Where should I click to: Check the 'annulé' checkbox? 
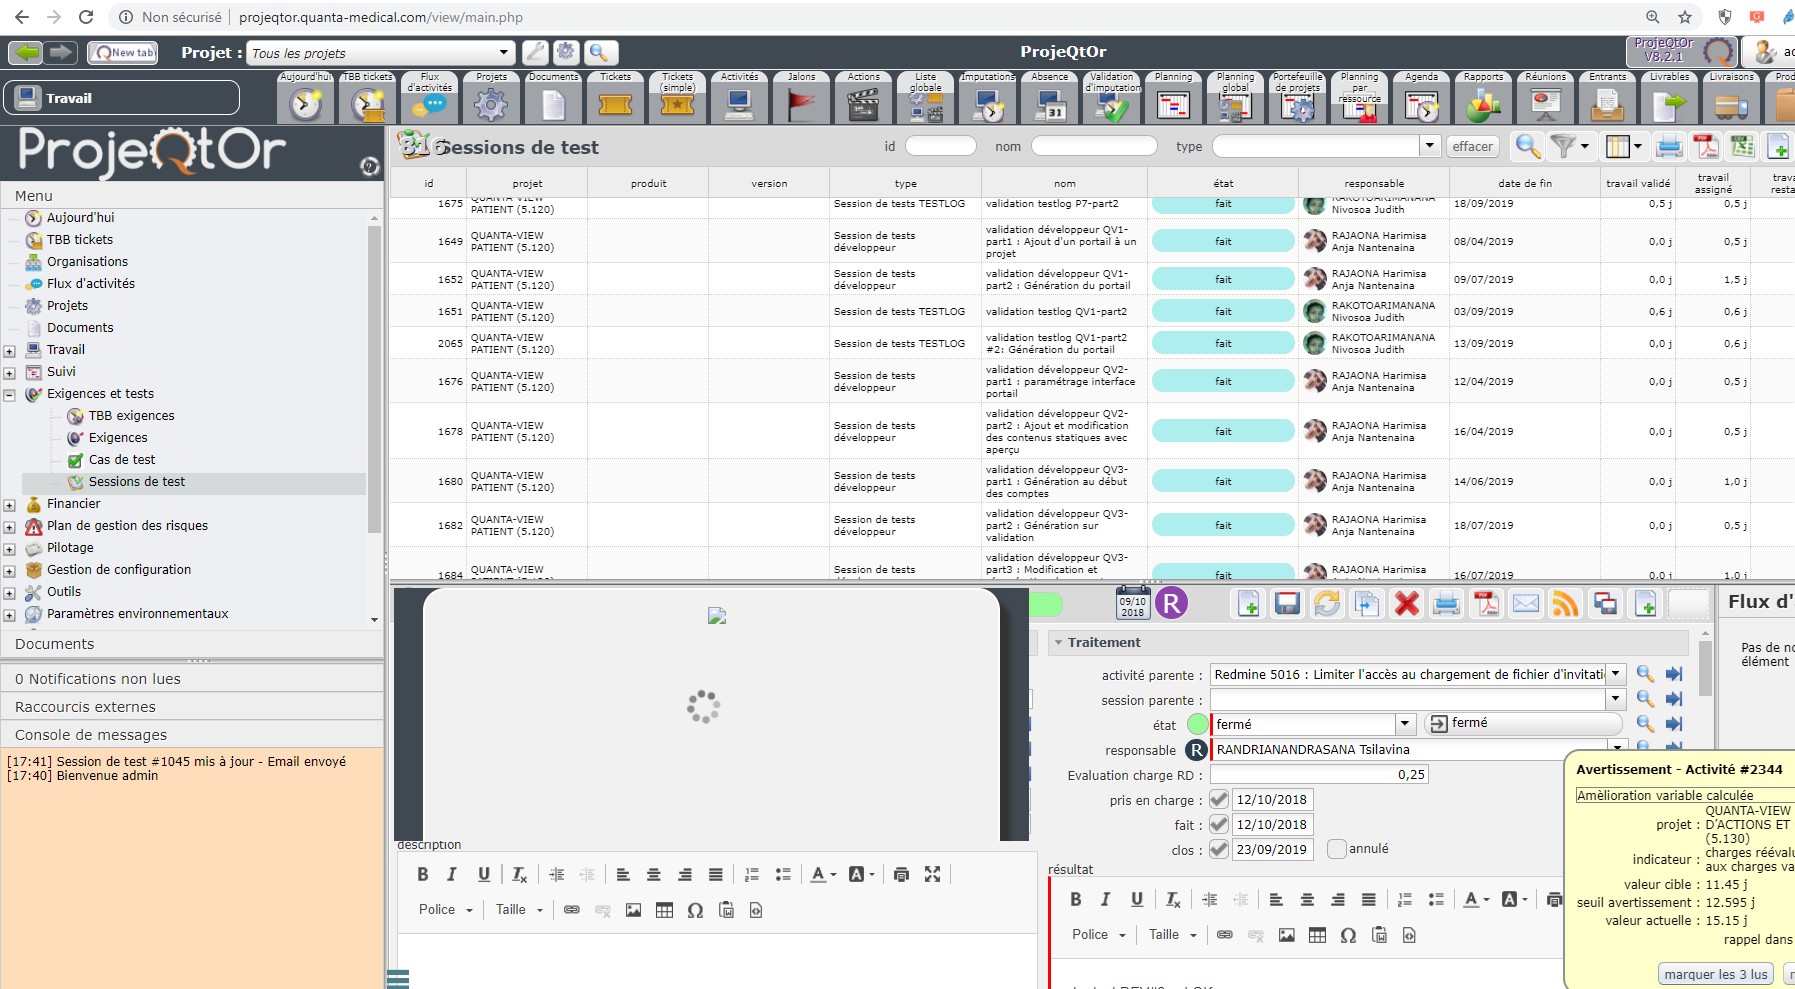click(x=1337, y=849)
